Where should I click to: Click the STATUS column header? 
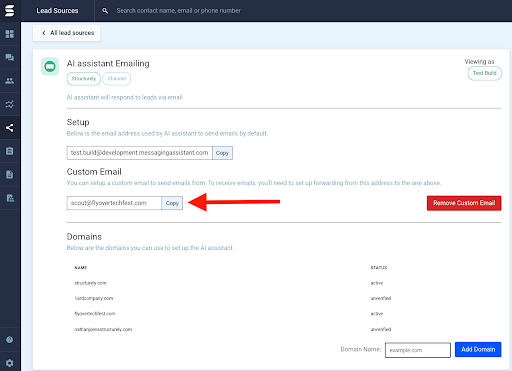click(379, 268)
